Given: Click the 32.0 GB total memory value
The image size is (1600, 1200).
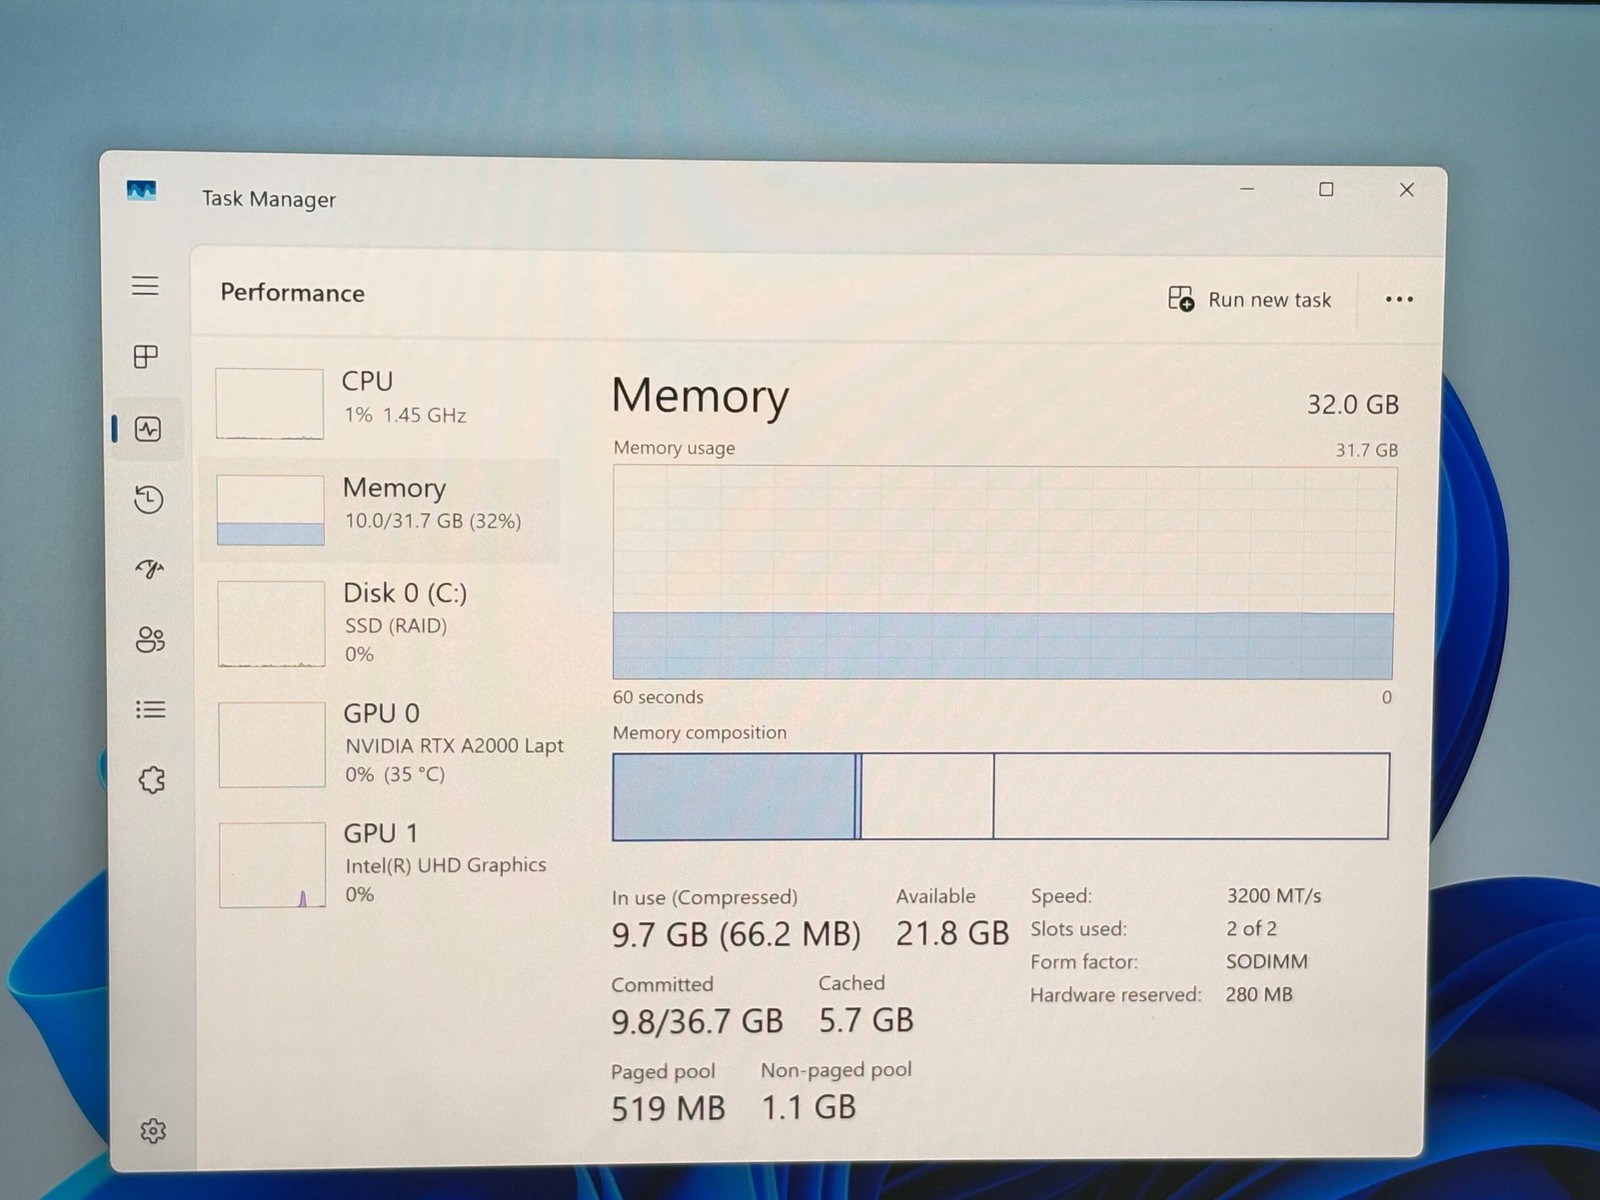Looking at the screenshot, I should click(x=1353, y=405).
